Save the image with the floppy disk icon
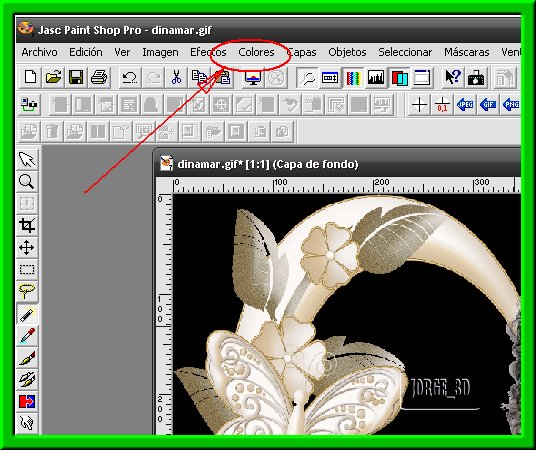The width and height of the screenshot is (536, 450). 76,77
